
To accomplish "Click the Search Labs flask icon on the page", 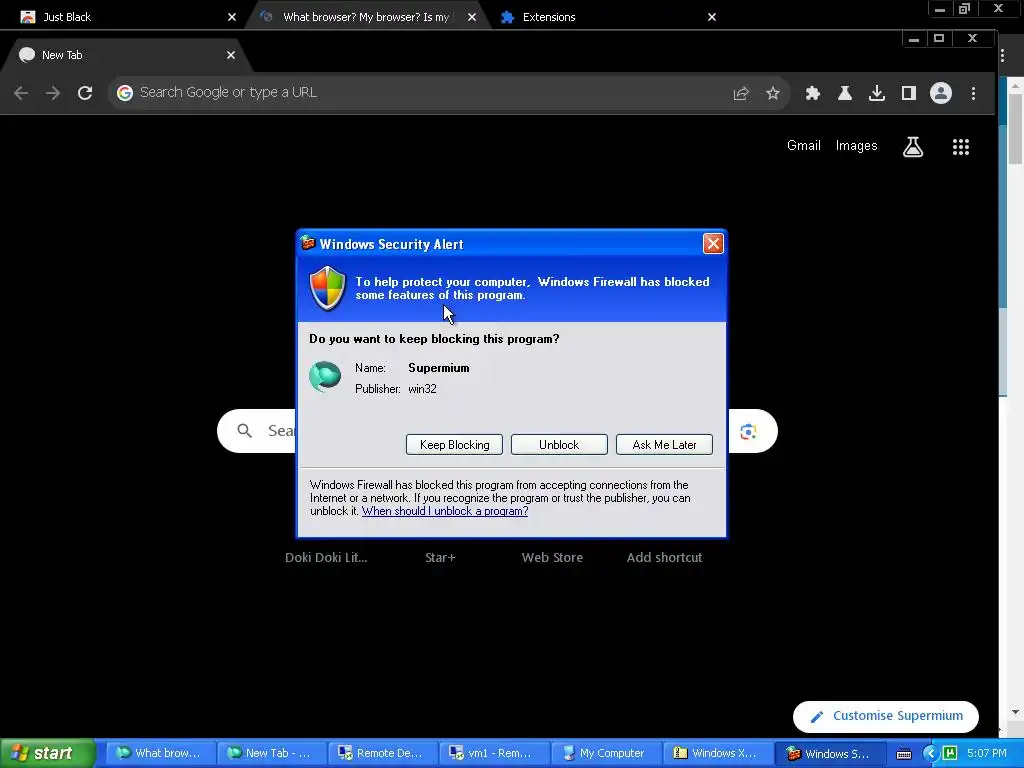I will coord(913,147).
